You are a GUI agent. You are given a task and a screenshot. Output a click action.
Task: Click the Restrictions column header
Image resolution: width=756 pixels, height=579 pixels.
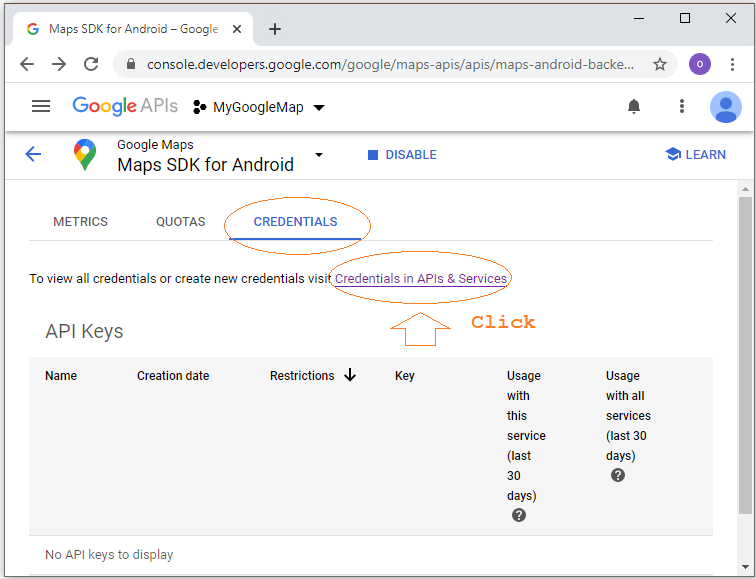(x=302, y=376)
